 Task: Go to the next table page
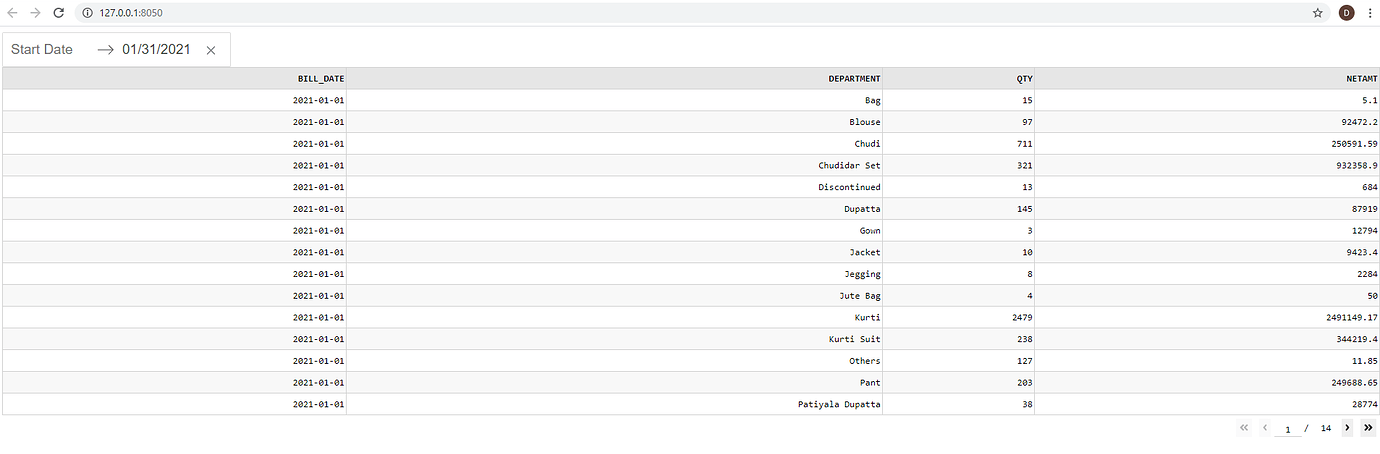tap(1347, 428)
